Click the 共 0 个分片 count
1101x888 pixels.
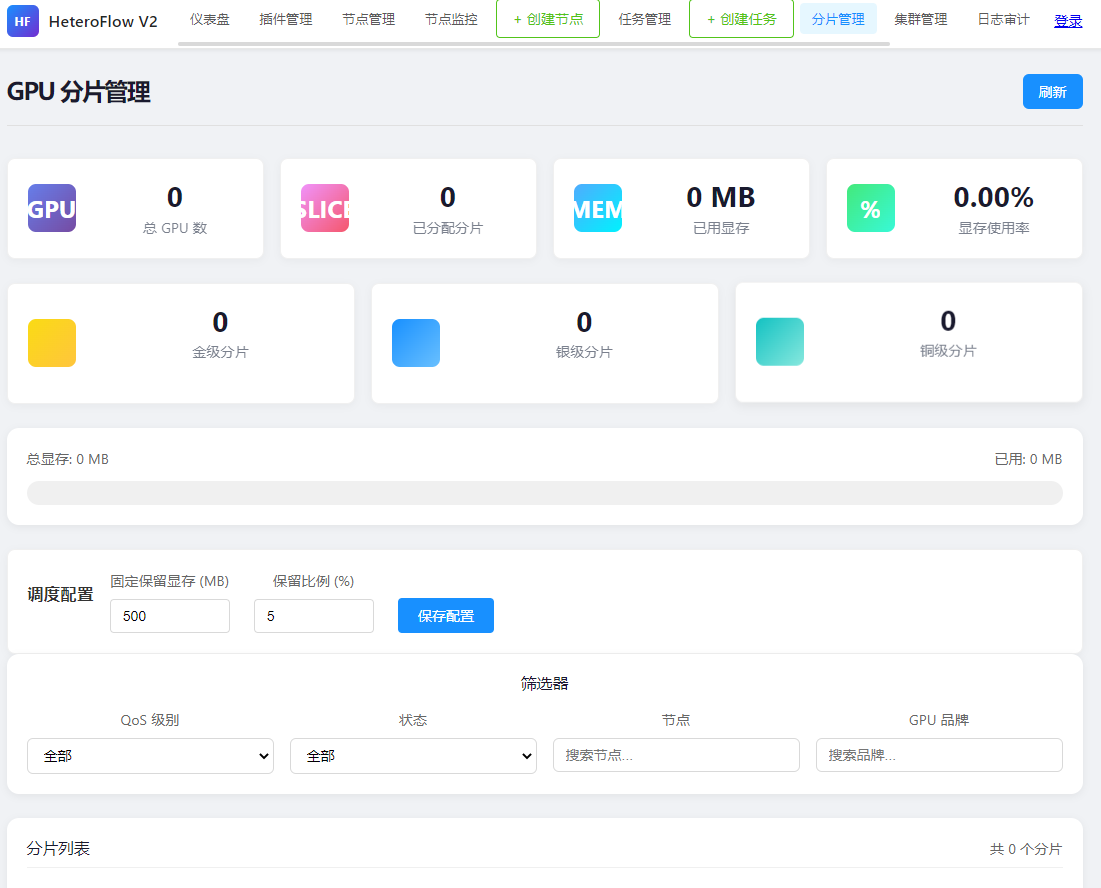(x=1026, y=849)
